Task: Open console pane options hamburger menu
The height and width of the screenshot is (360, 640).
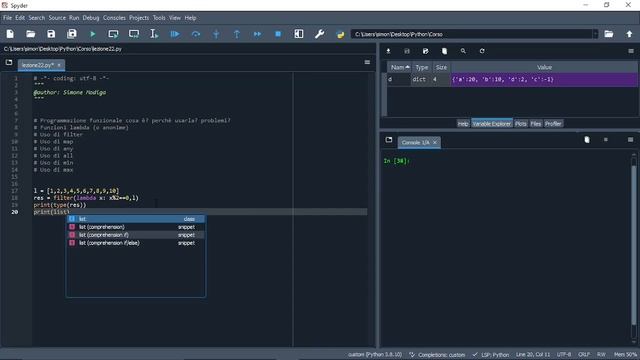Action: pos(631,140)
